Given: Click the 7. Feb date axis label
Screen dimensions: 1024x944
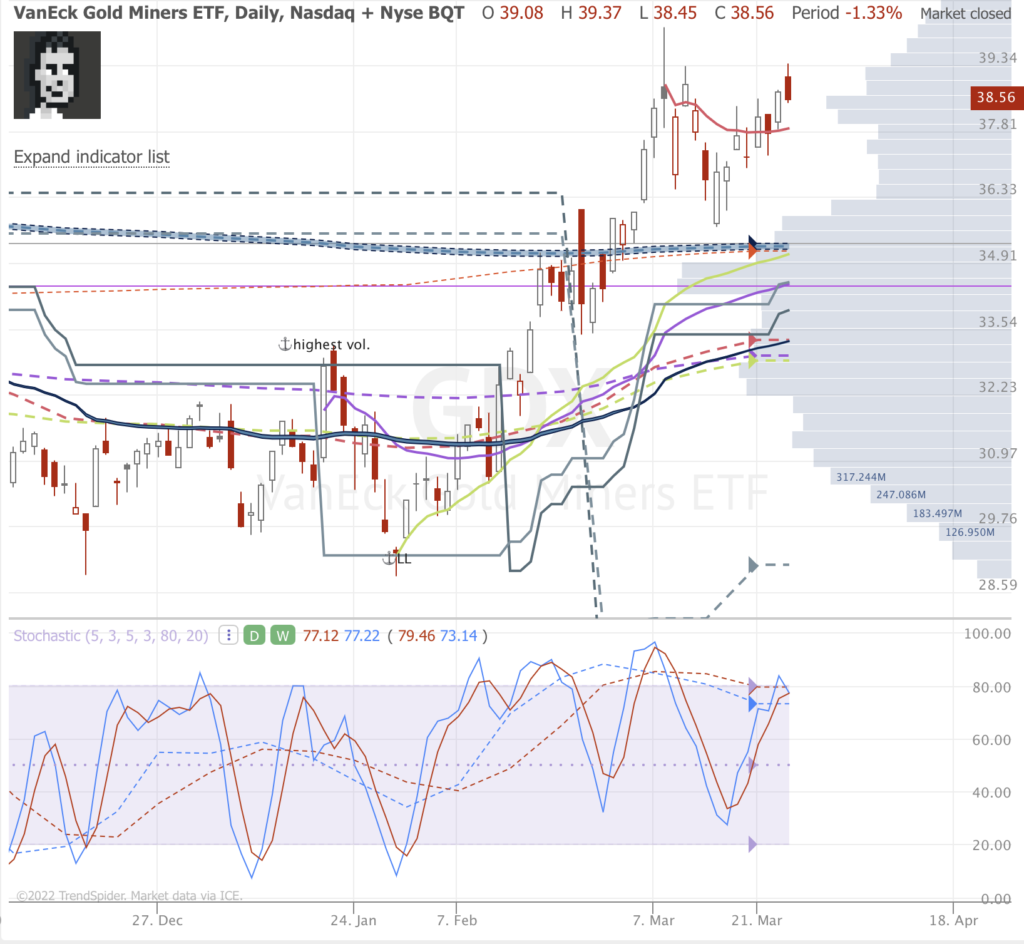Looking at the screenshot, I should pyautogui.click(x=456, y=920).
